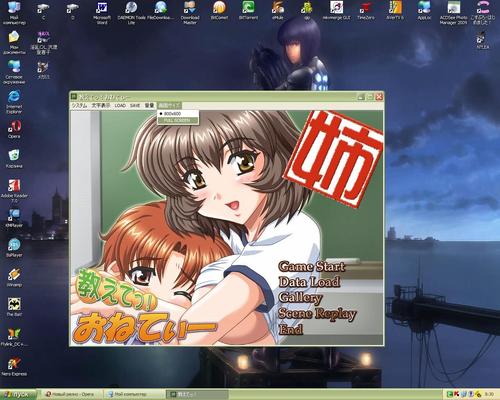
Task: Open the My Computer desktop icon
Action: tap(14, 13)
